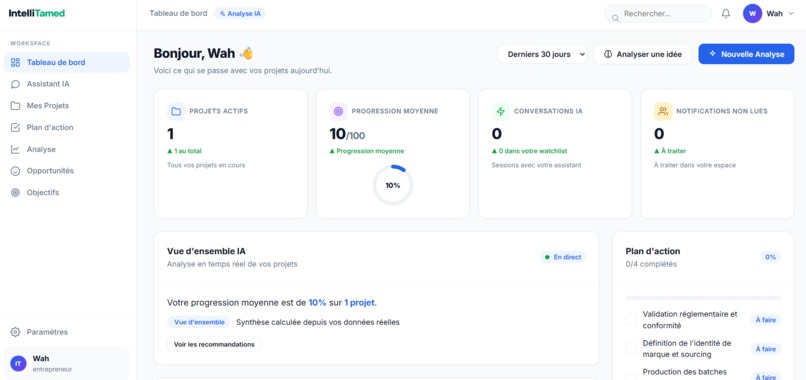Check Définition de l'identité de marque task

click(x=631, y=349)
